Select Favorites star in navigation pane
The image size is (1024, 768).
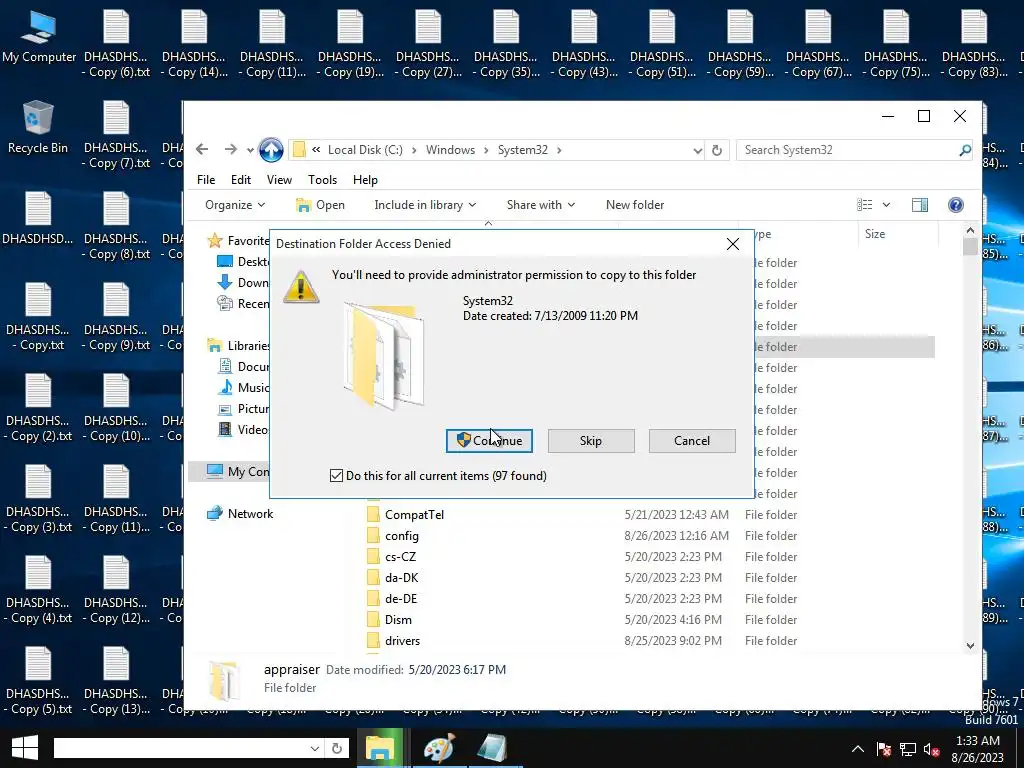215,241
